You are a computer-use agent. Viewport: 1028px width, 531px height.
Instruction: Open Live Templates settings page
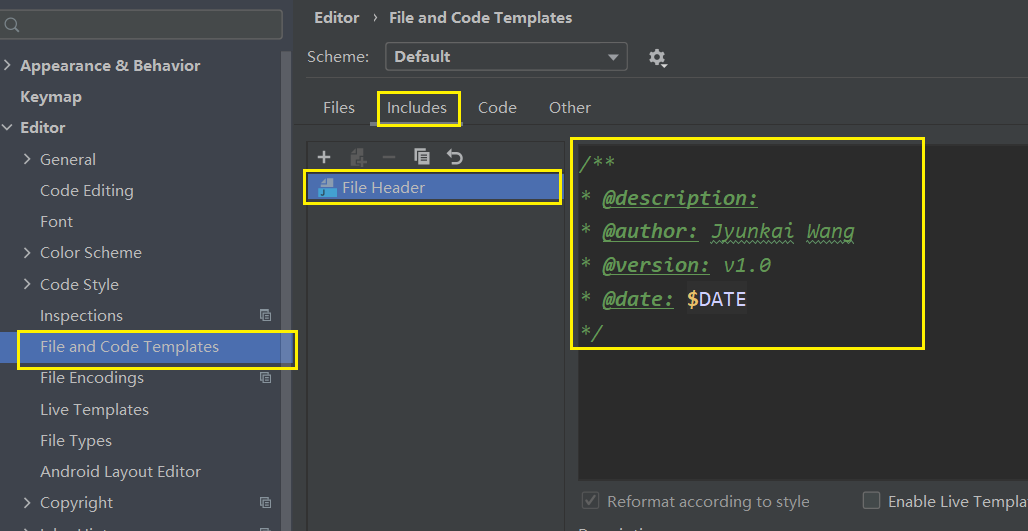click(94, 410)
